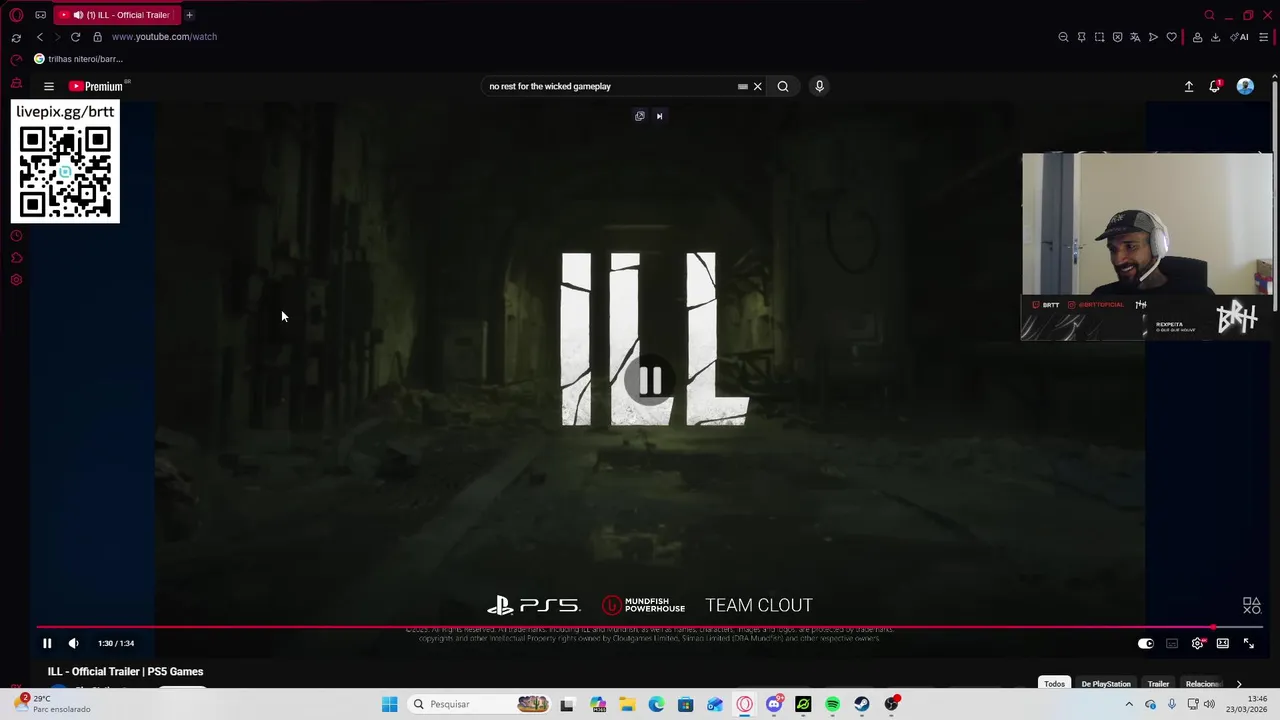Screen dimensions: 1280x720
Task: Turn on subtitles in the player
Action: [x=1172, y=643]
